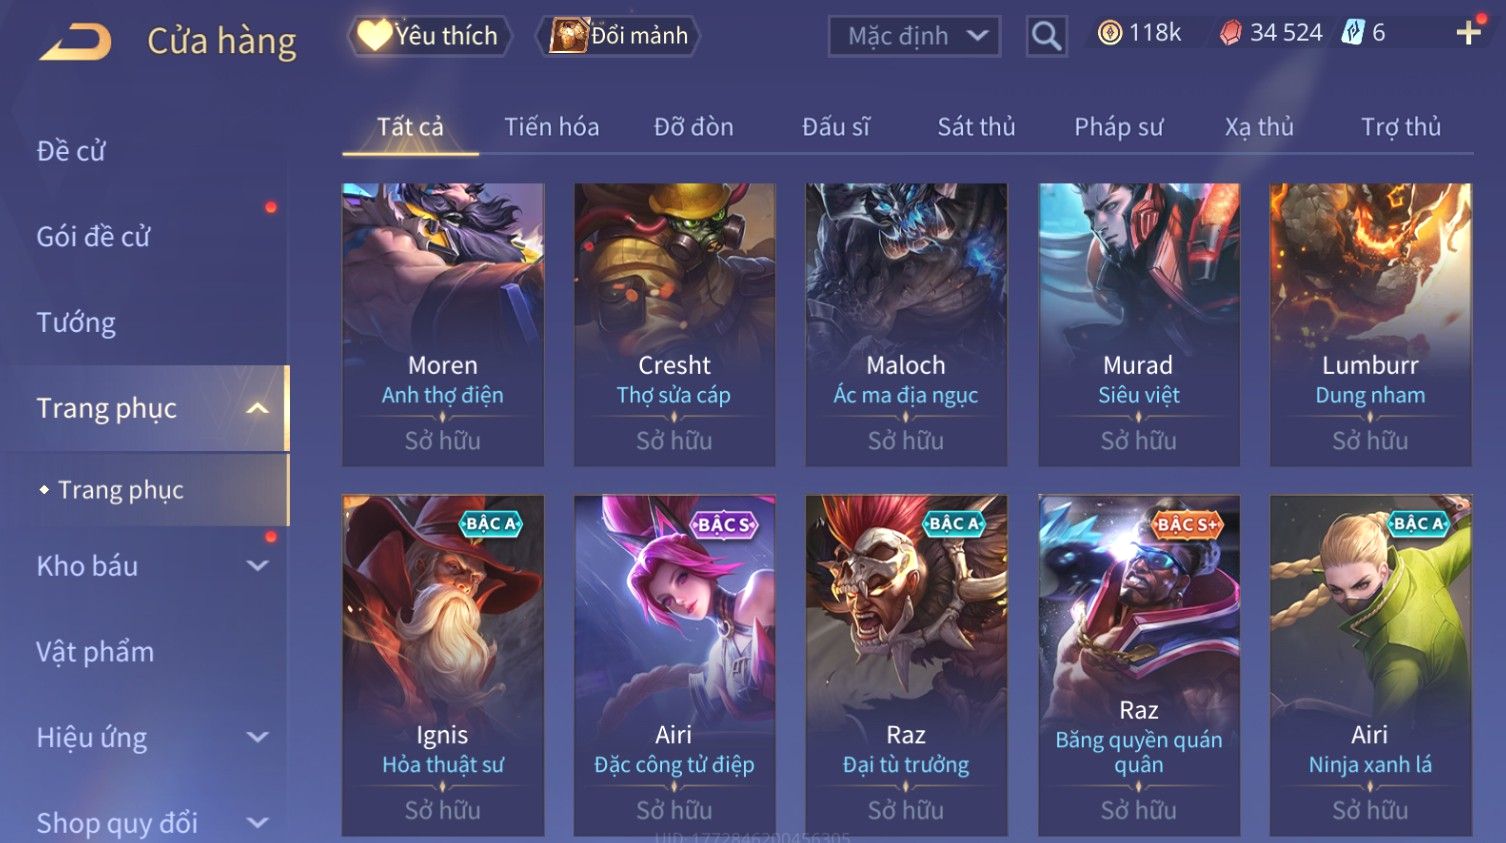Open the Mặc định sort dropdown

(914, 37)
